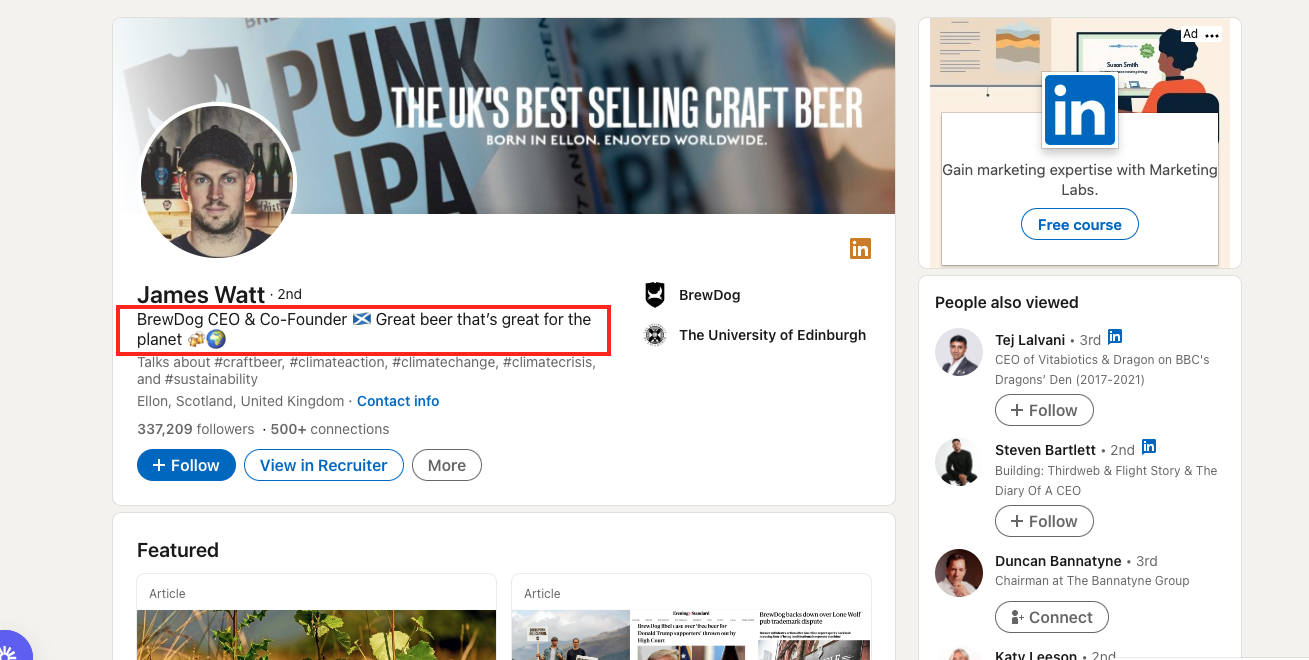Screen dimensions: 1309x660
Task: Click the People also viewed heading
Action: pyautogui.click(x=1007, y=302)
